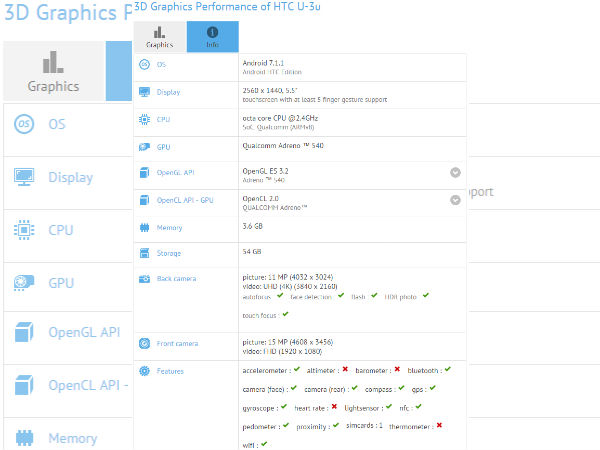Click the OpenCL API - GPU label
The height and width of the screenshot is (450, 600).
click(185, 200)
